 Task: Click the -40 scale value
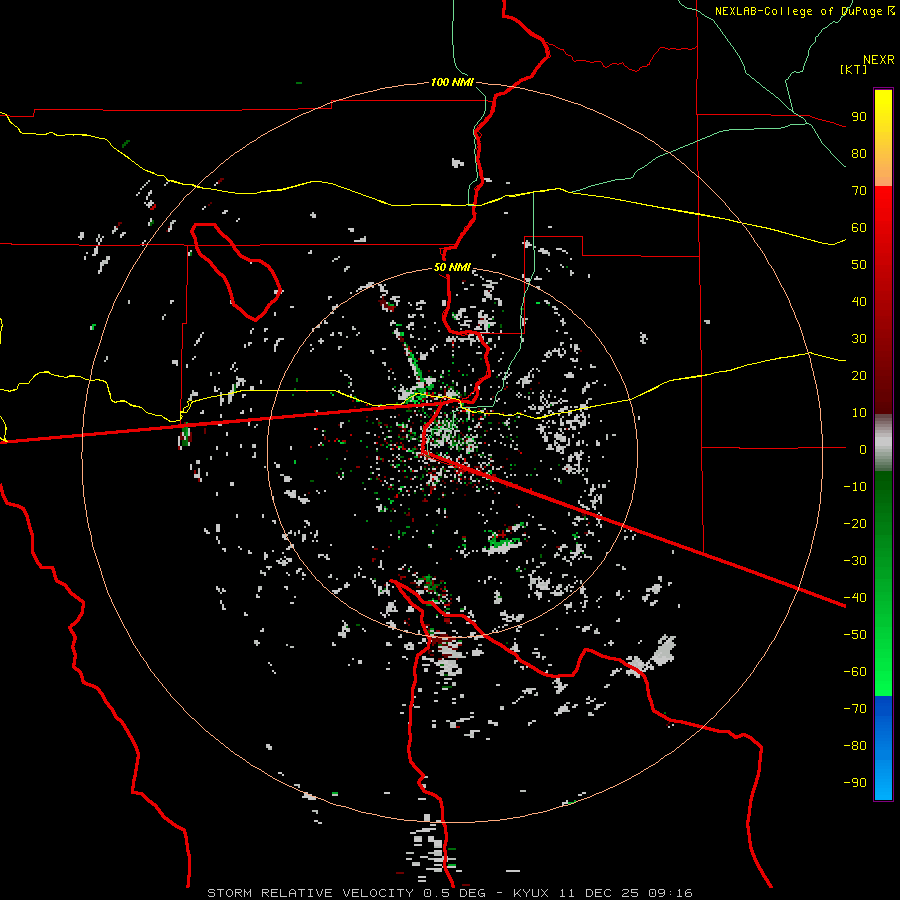coord(855,598)
